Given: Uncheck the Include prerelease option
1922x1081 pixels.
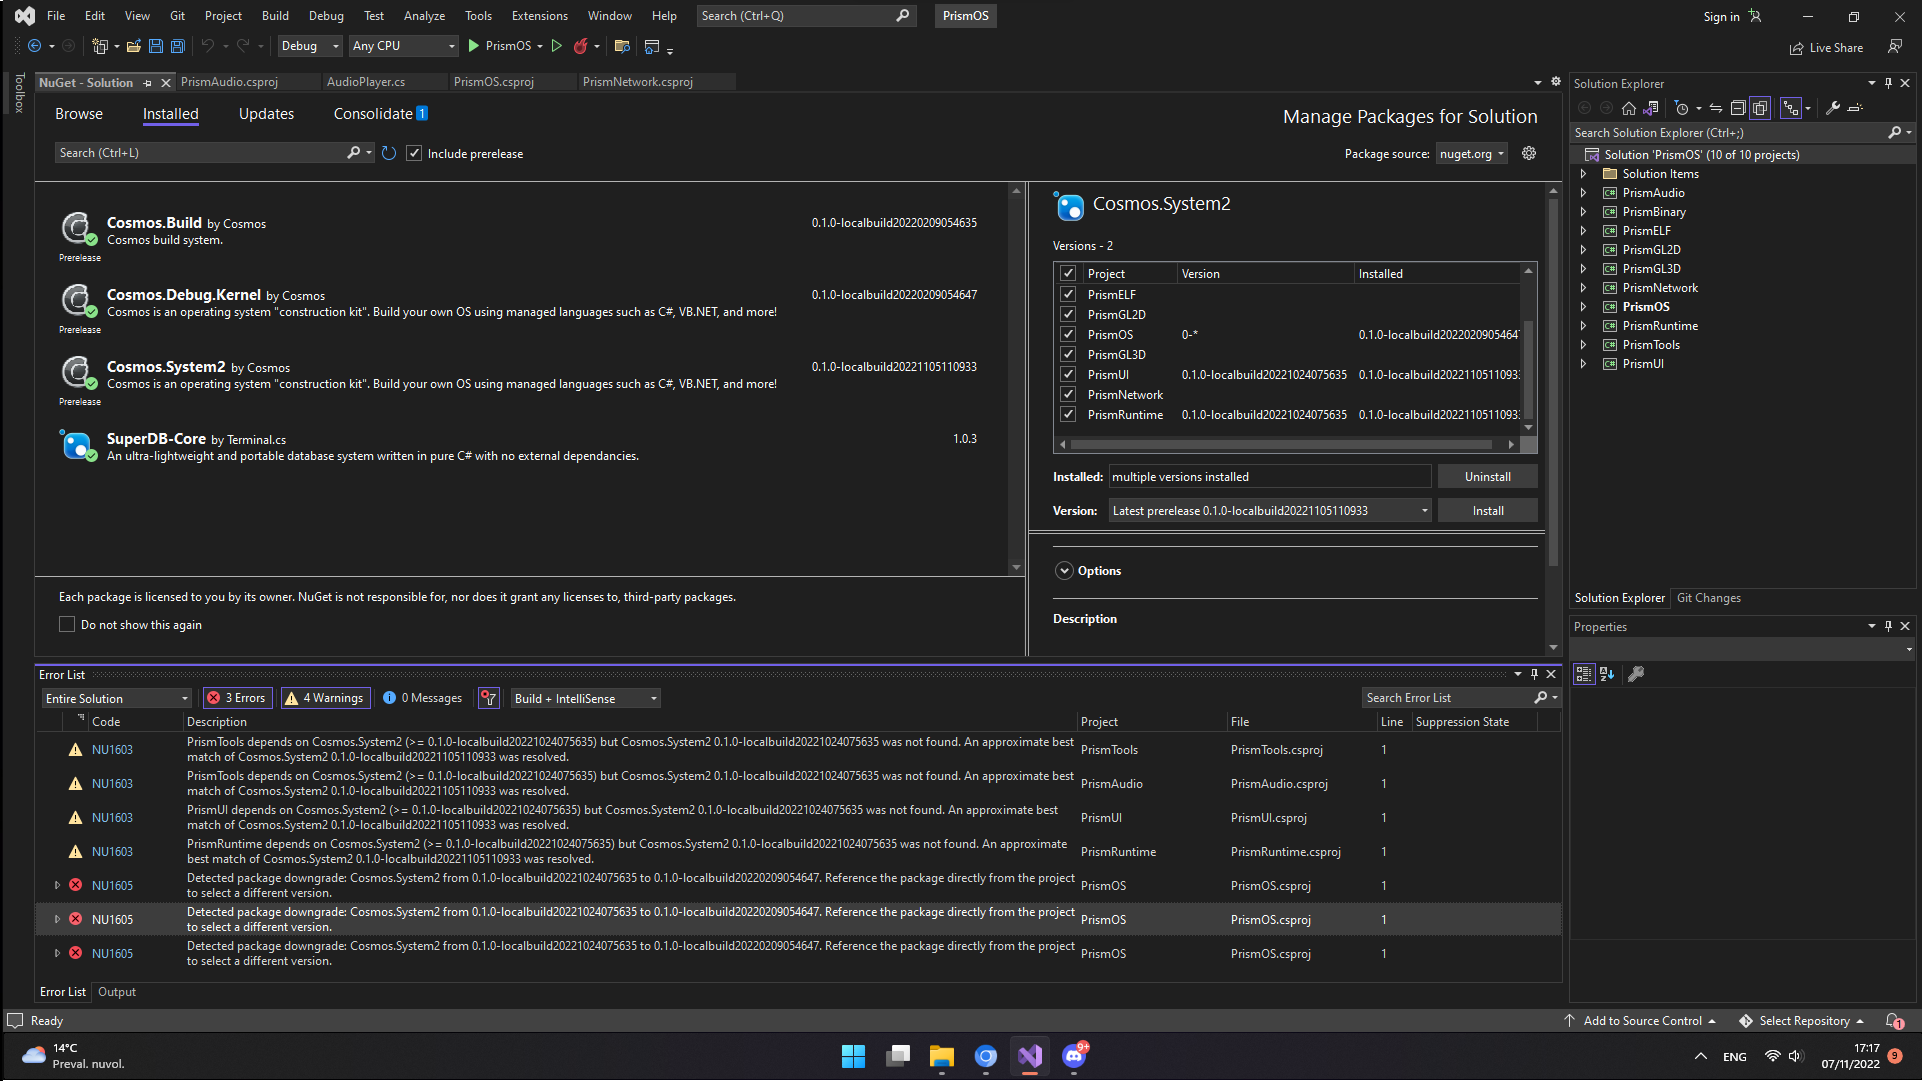Looking at the screenshot, I should pos(414,153).
